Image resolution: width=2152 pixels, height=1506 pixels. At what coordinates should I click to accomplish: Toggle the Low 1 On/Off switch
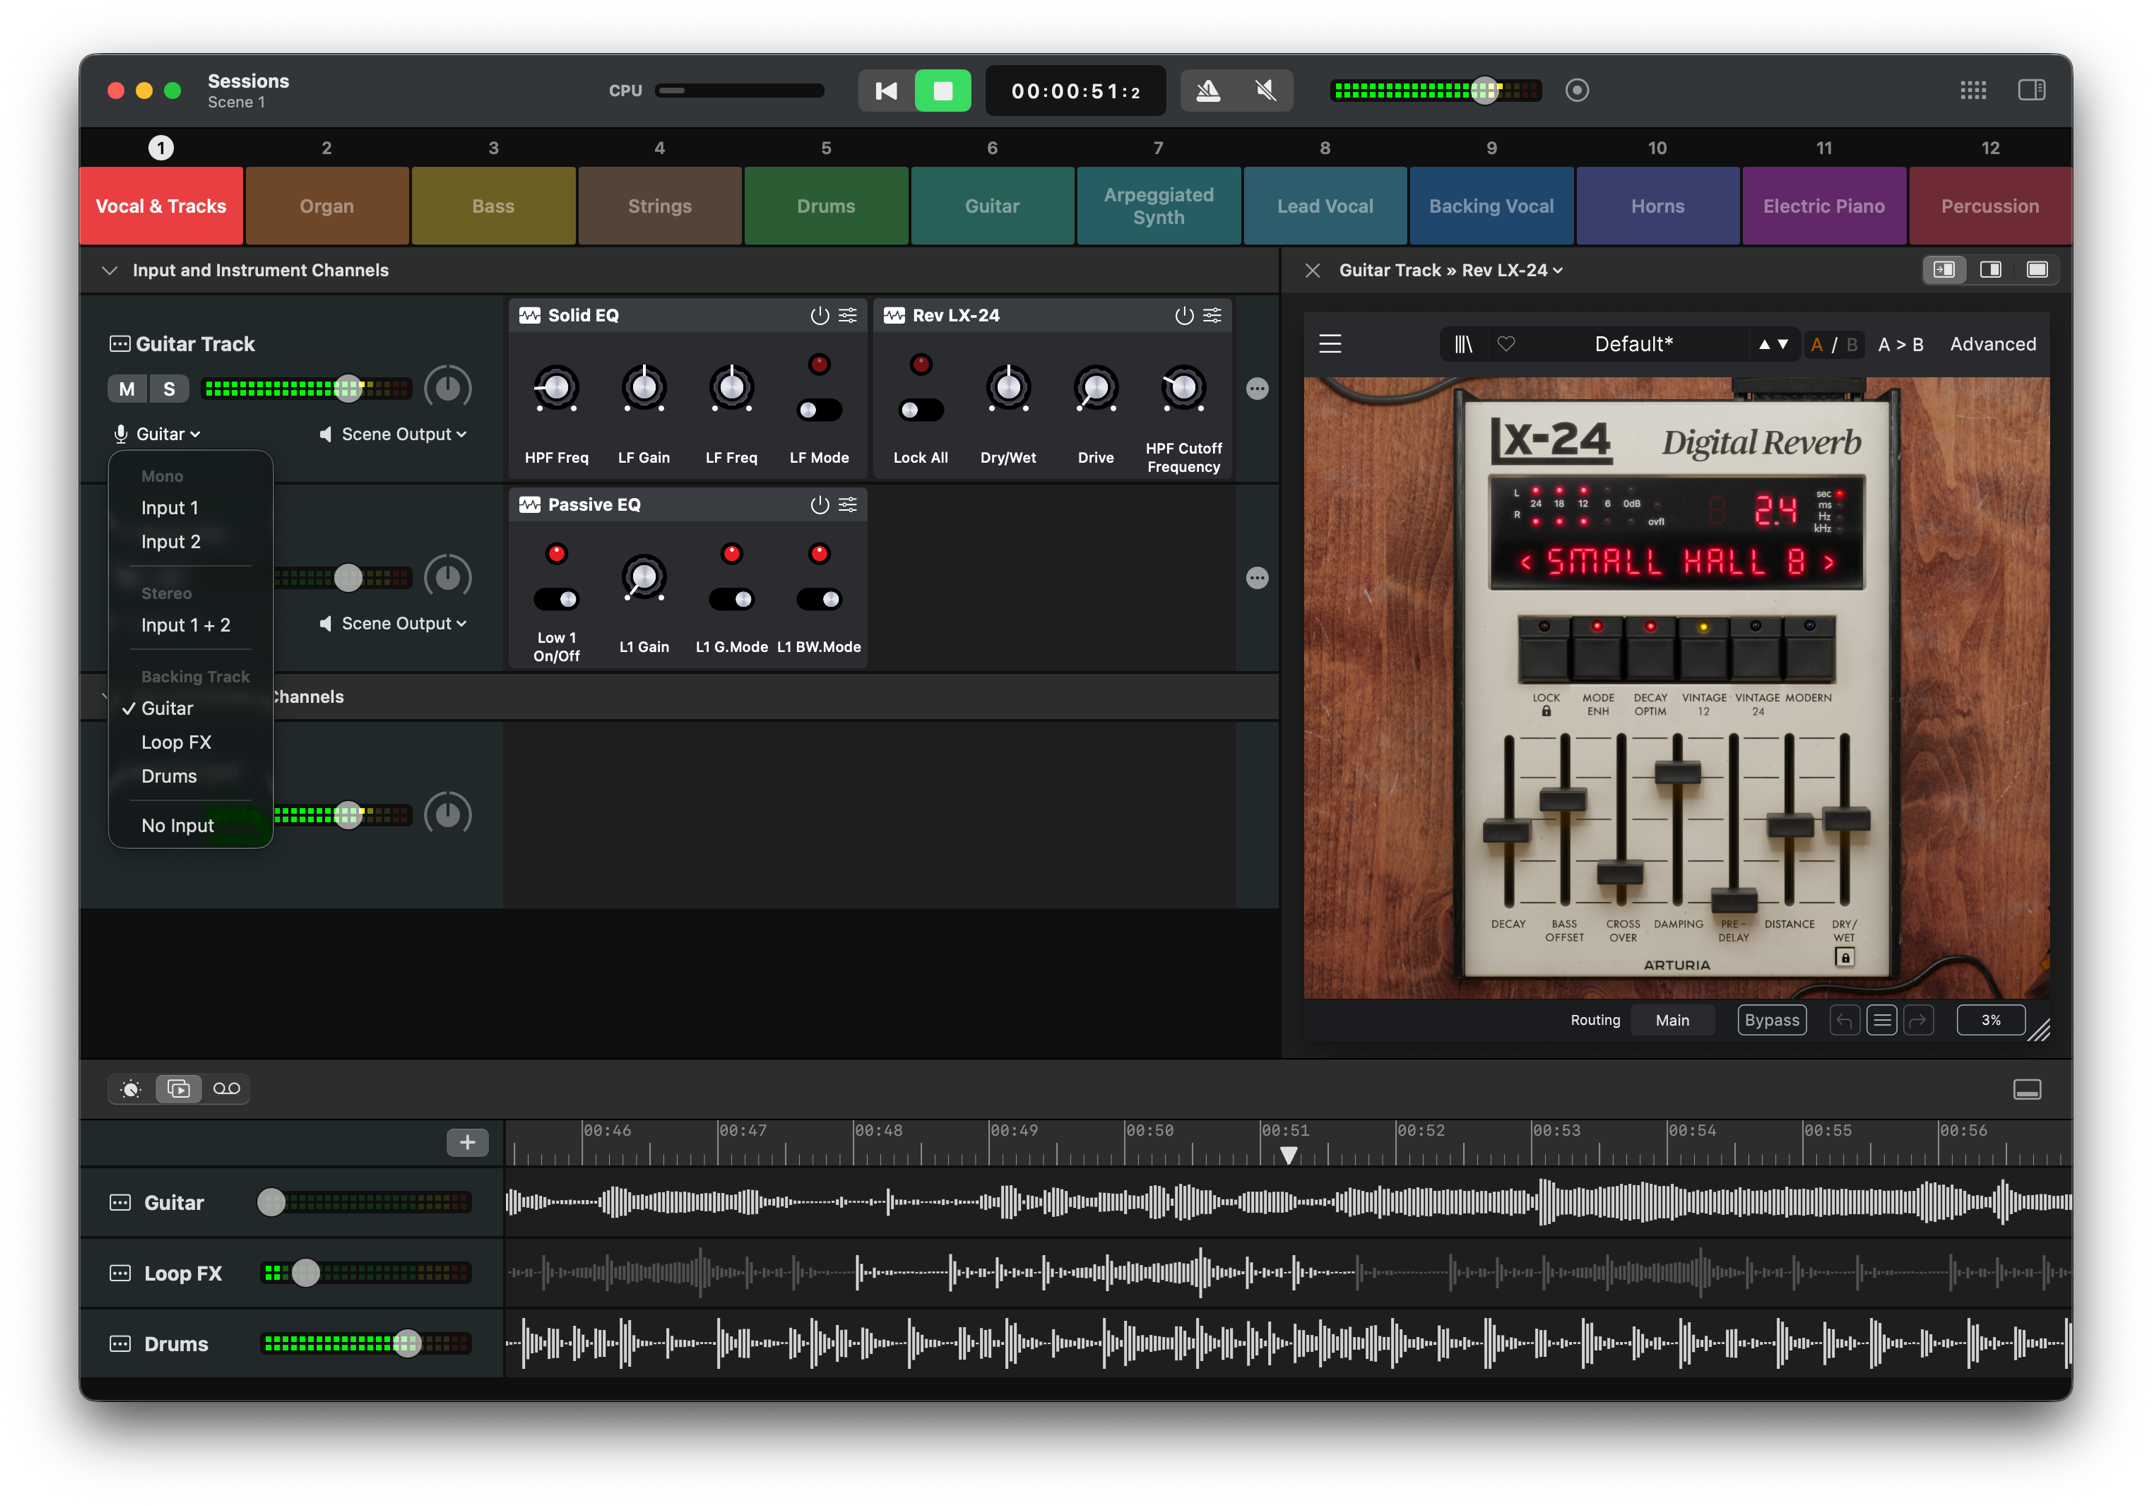[x=556, y=599]
